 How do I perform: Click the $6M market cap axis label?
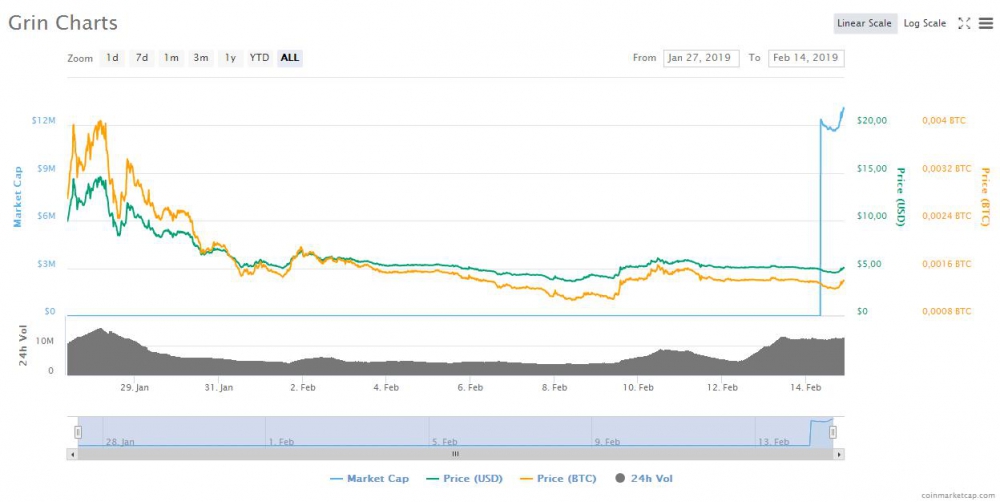(47, 216)
